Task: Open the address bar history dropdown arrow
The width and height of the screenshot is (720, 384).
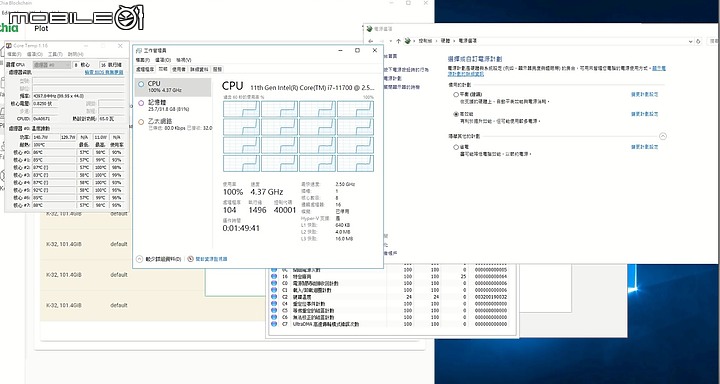Action: [x=691, y=41]
